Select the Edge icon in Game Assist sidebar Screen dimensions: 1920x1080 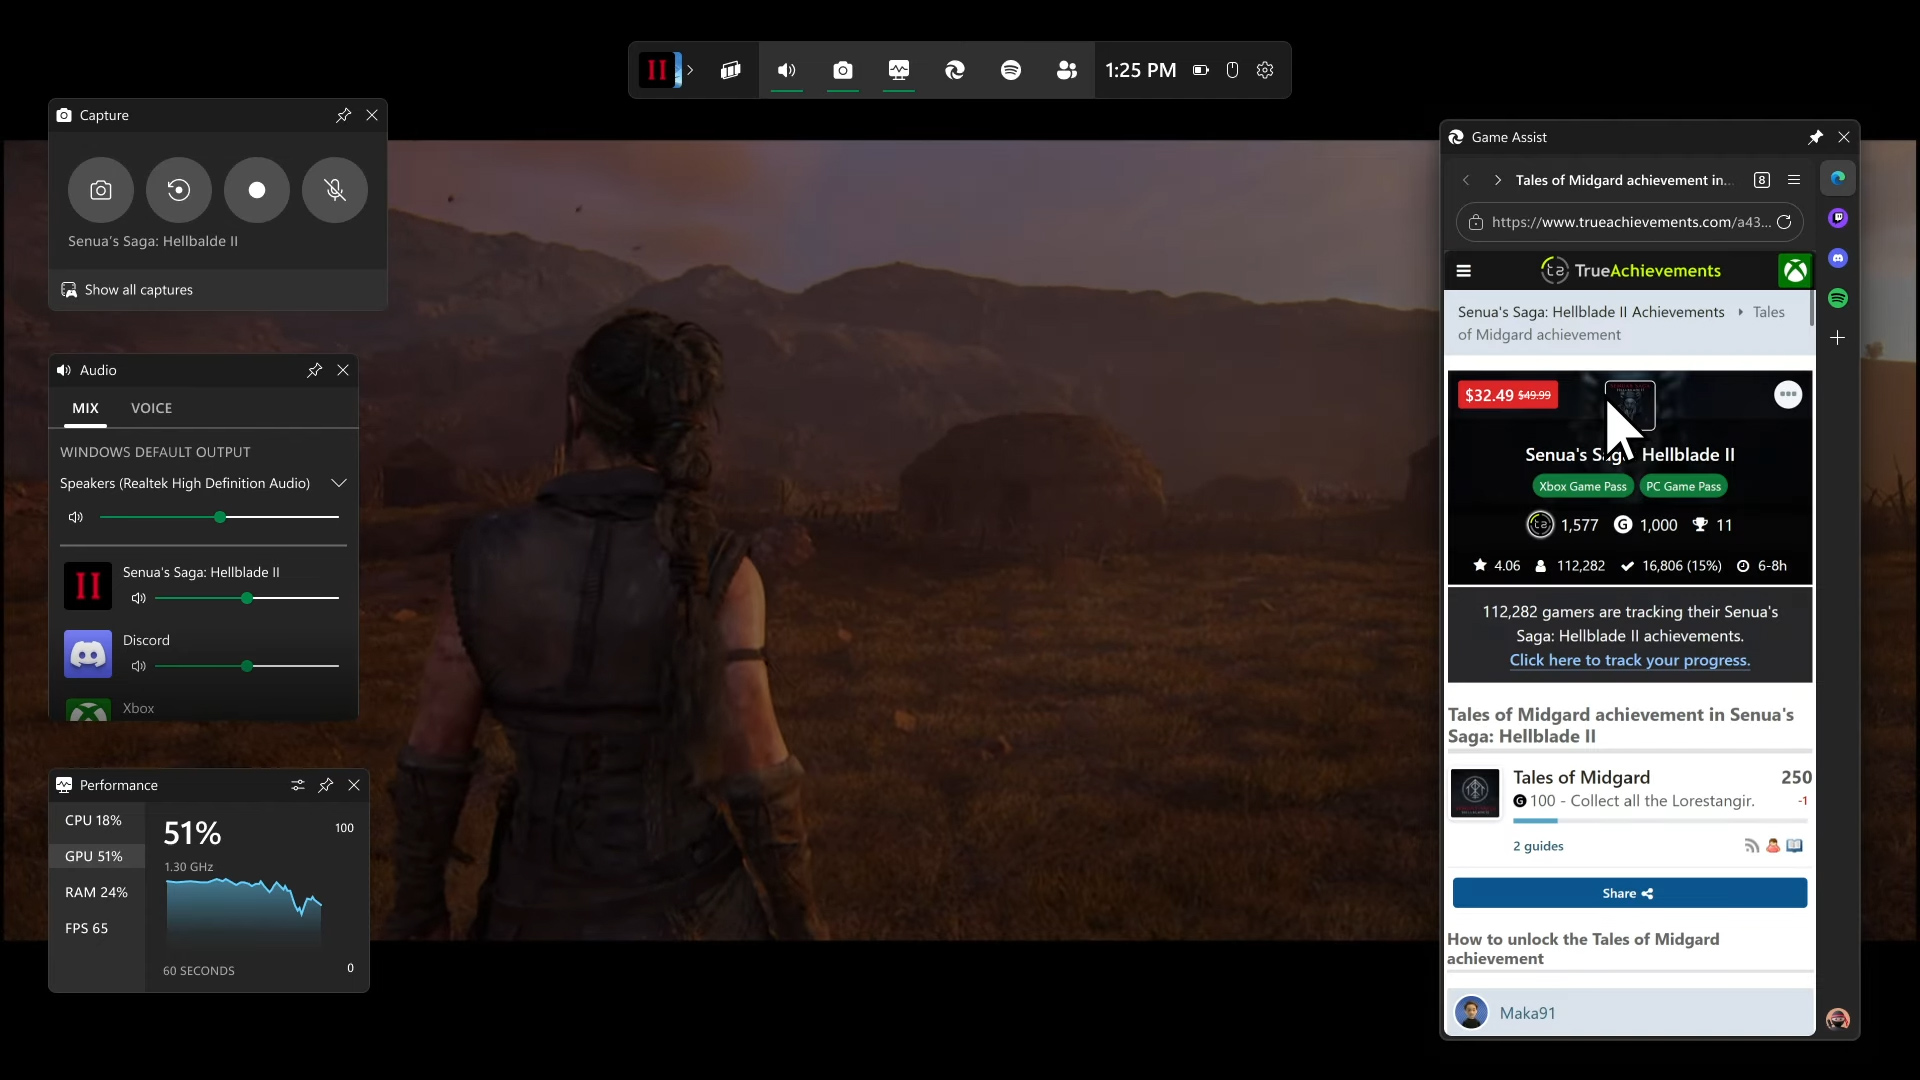1838,178
